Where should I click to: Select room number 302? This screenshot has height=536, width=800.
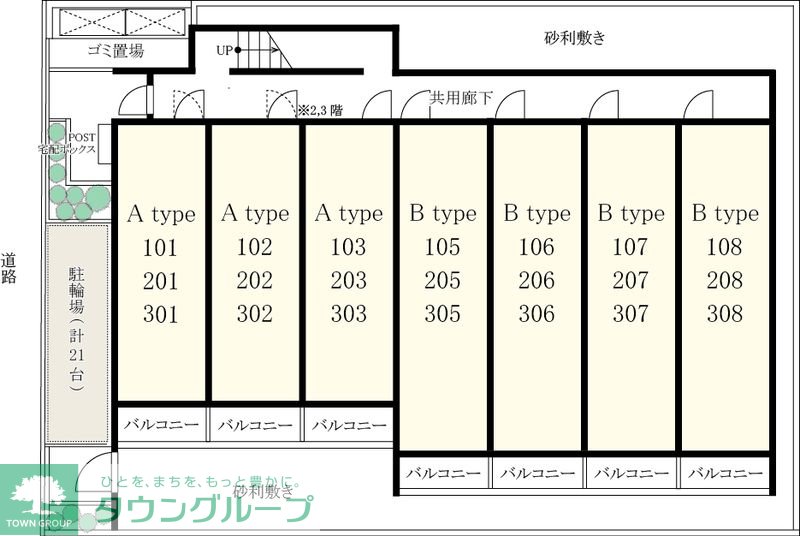pyautogui.click(x=254, y=314)
